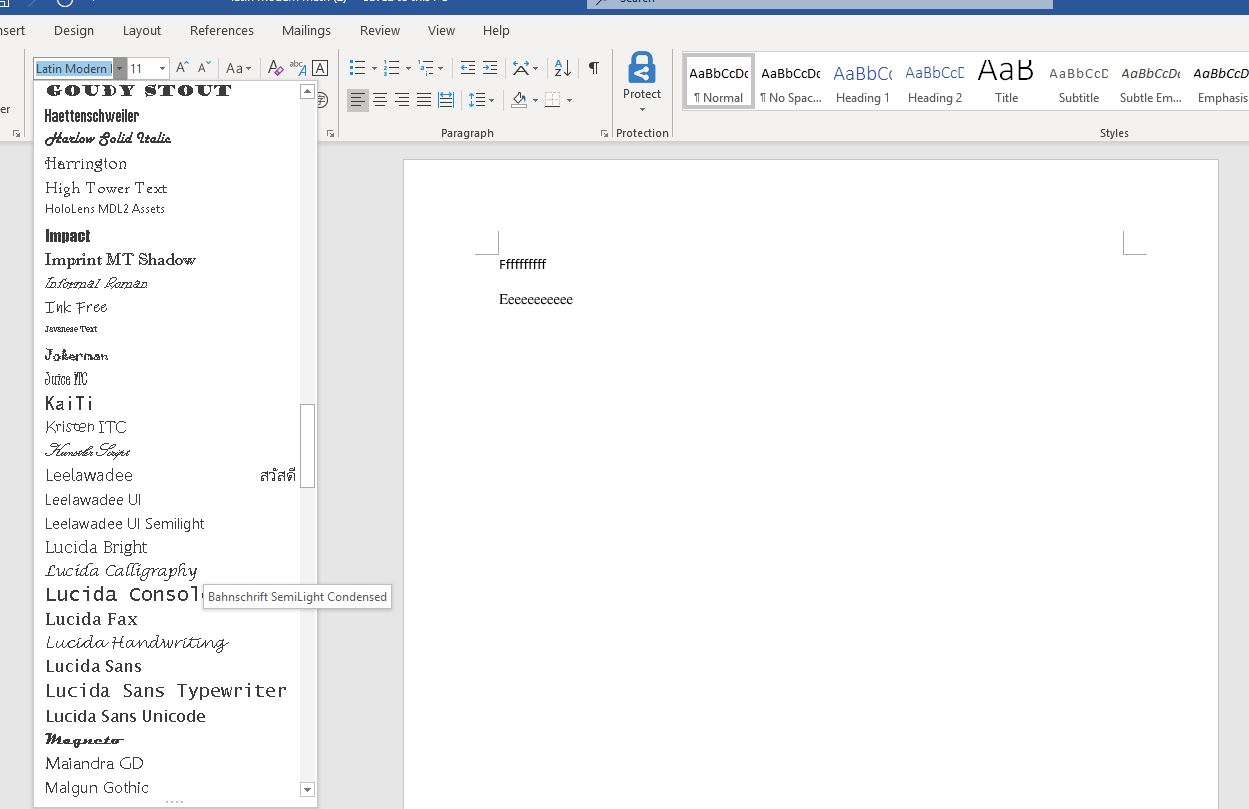Switch to the References tab
Image resolution: width=1249 pixels, height=809 pixels.
coord(222,31)
